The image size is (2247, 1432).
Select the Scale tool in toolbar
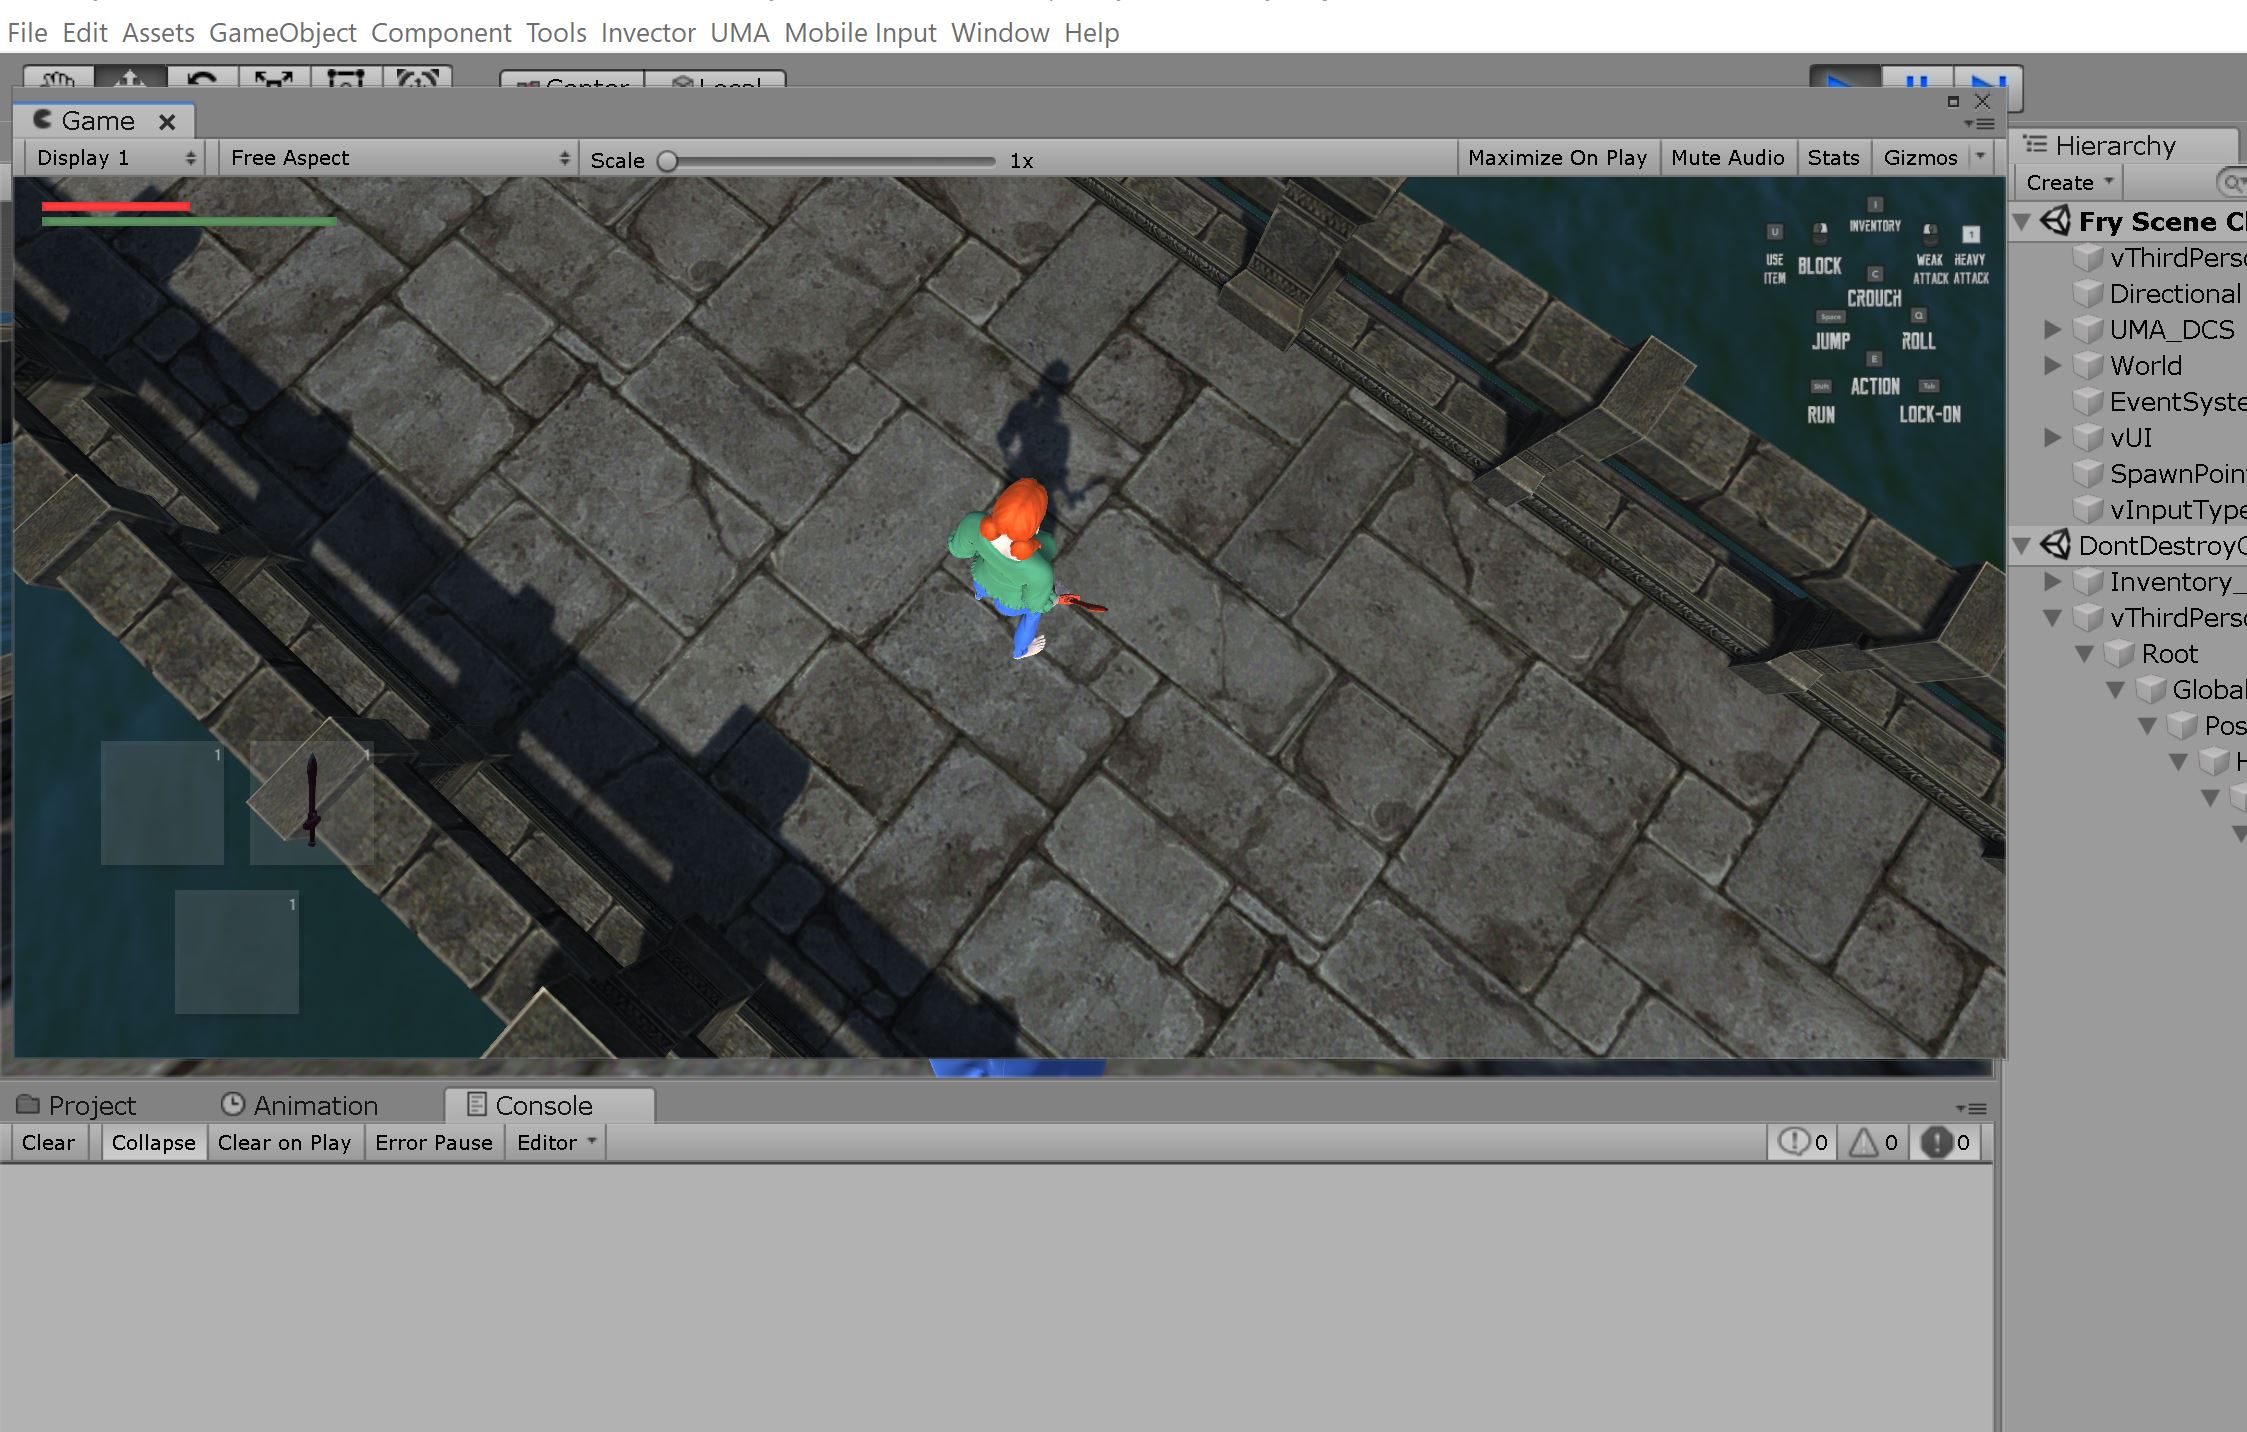[274, 77]
